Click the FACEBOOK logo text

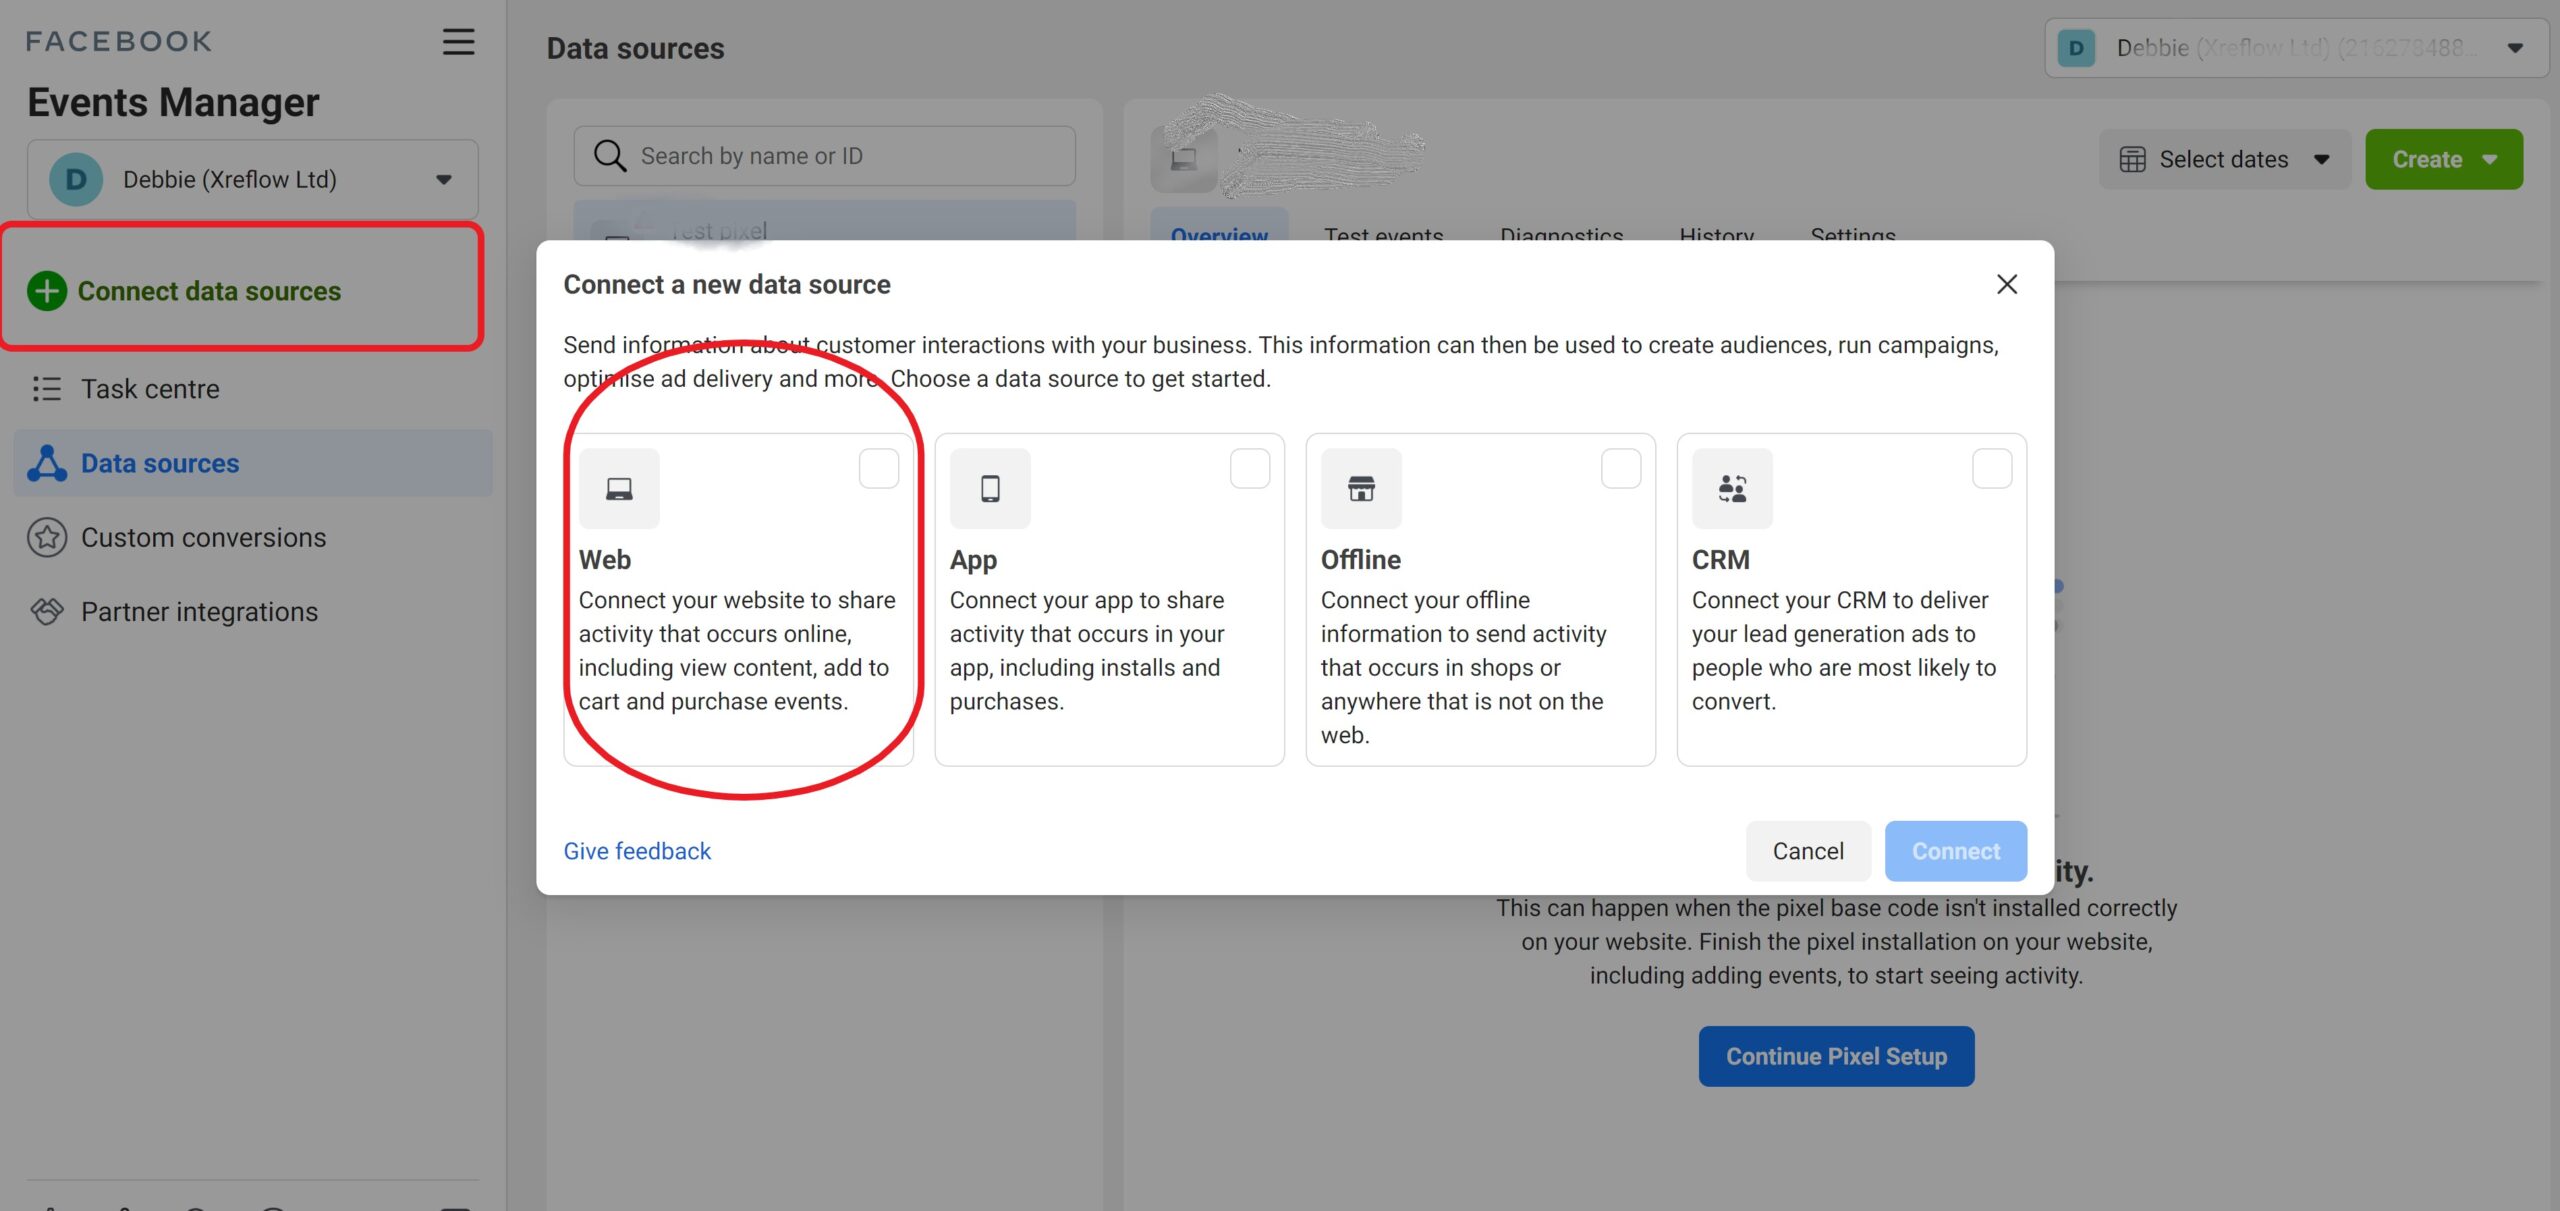pos(119,41)
